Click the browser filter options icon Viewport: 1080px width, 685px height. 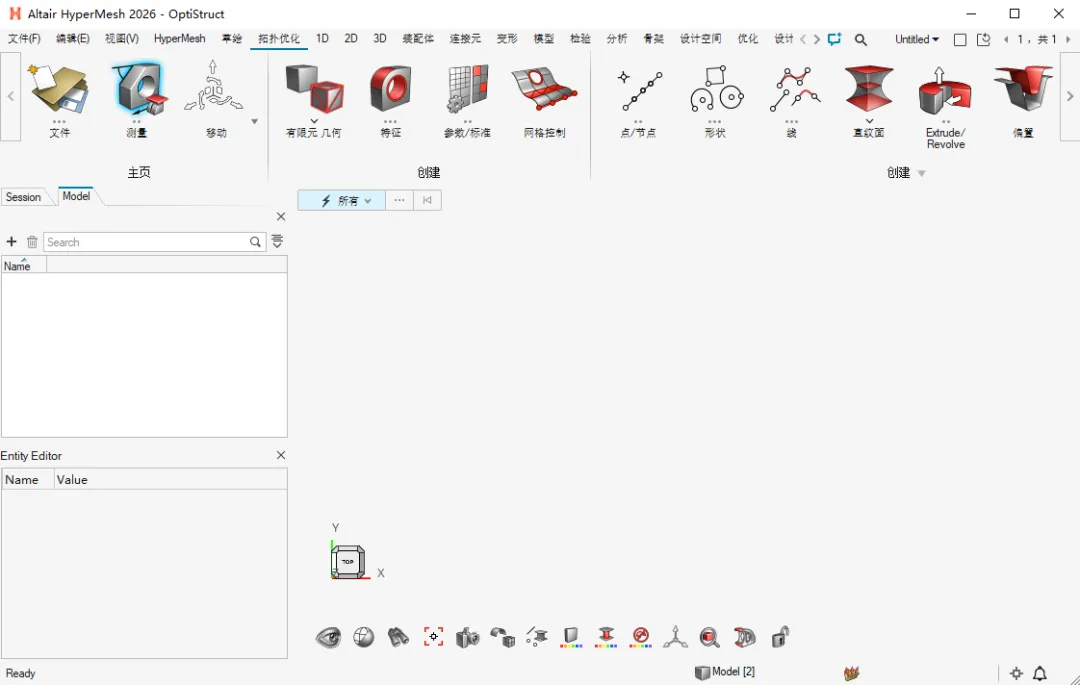(277, 242)
